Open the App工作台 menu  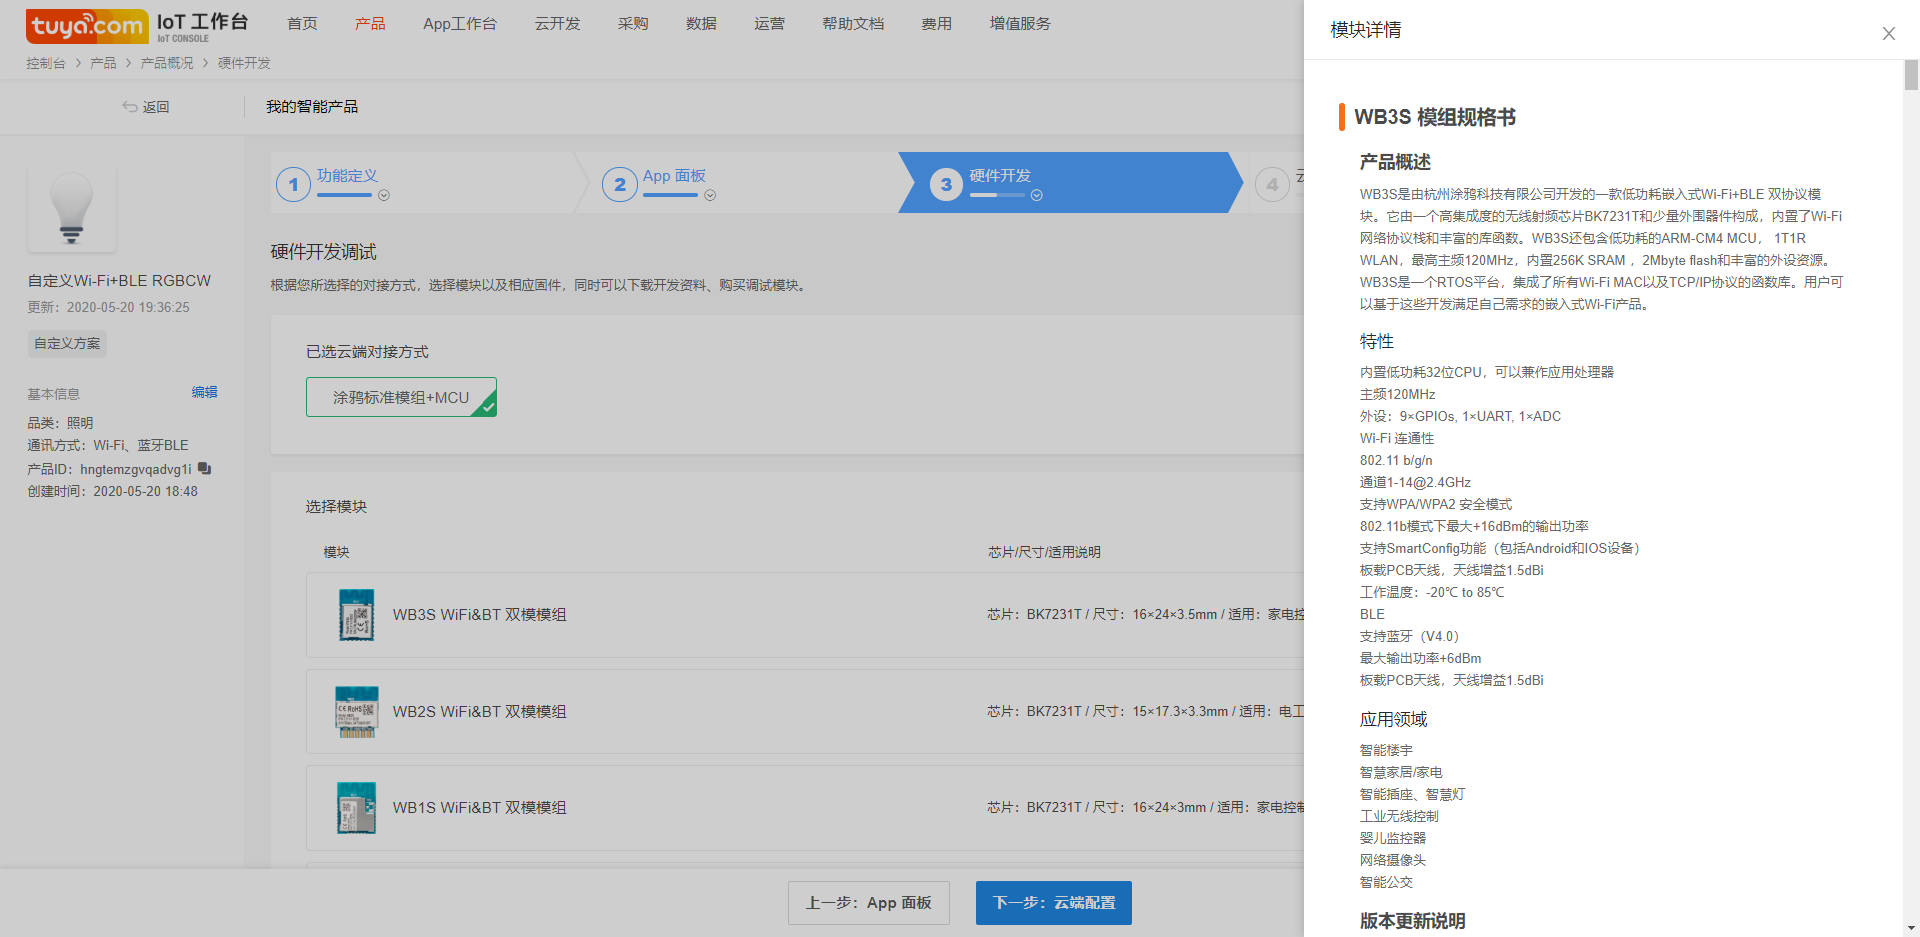pyautogui.click(x=460, y=24)
